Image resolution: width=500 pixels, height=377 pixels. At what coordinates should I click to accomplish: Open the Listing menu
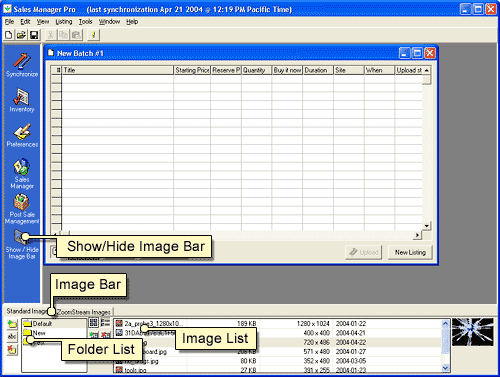click(x=64, y=22)
